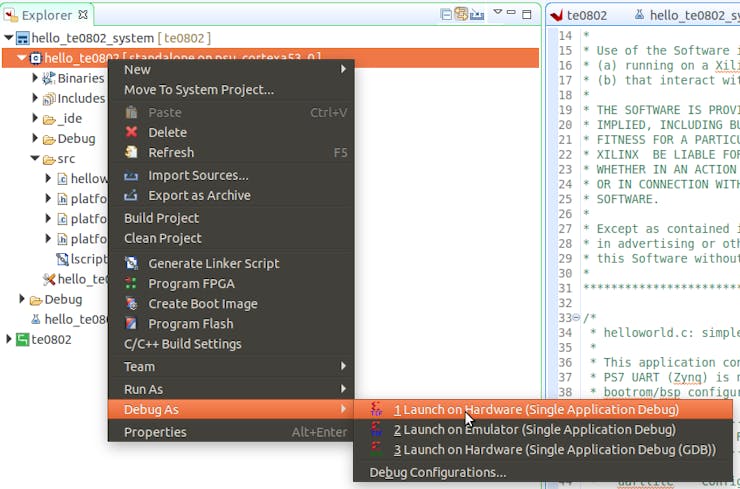Viewport: 740px width, 489px height.
Task: Expand the Debug folder under hello_te0802
Action: (x=34, y=138)
